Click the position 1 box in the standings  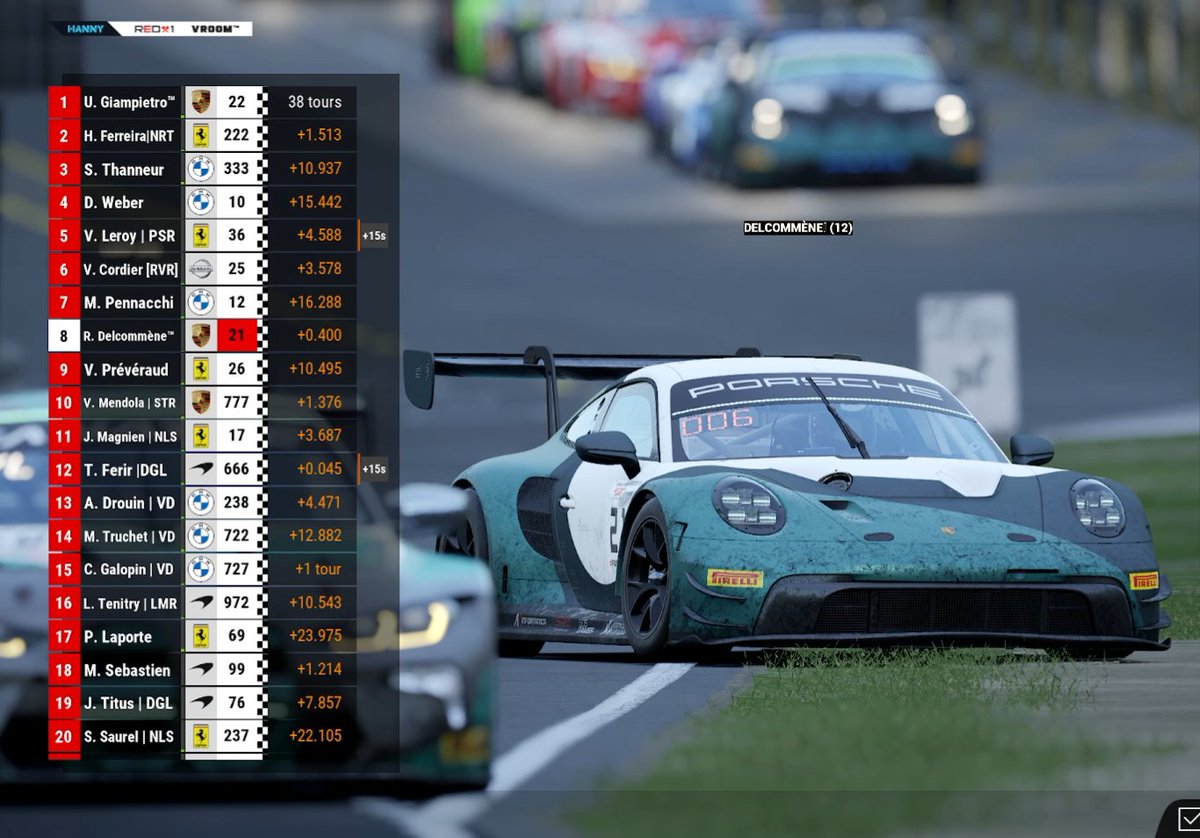point(64,102)
